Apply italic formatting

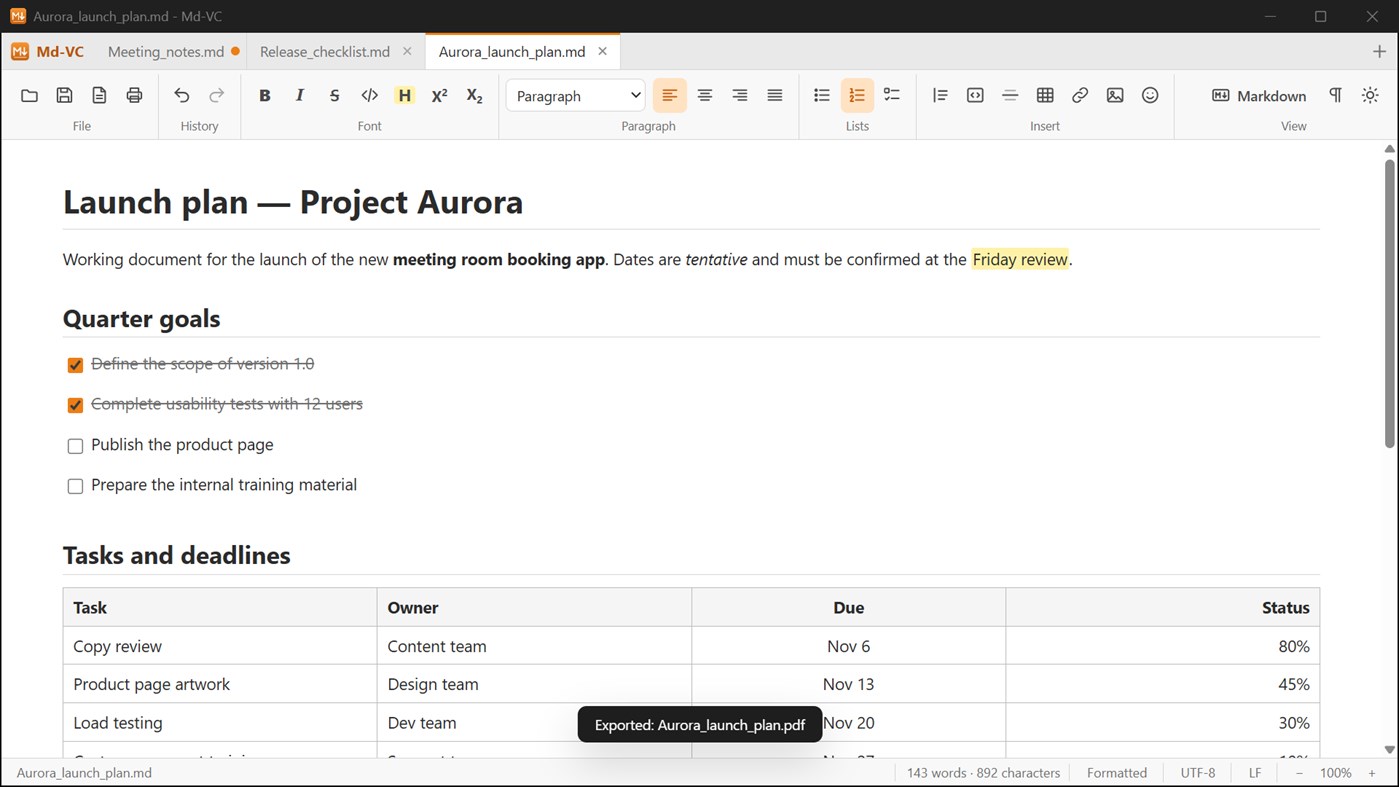[x=299, y=95]
